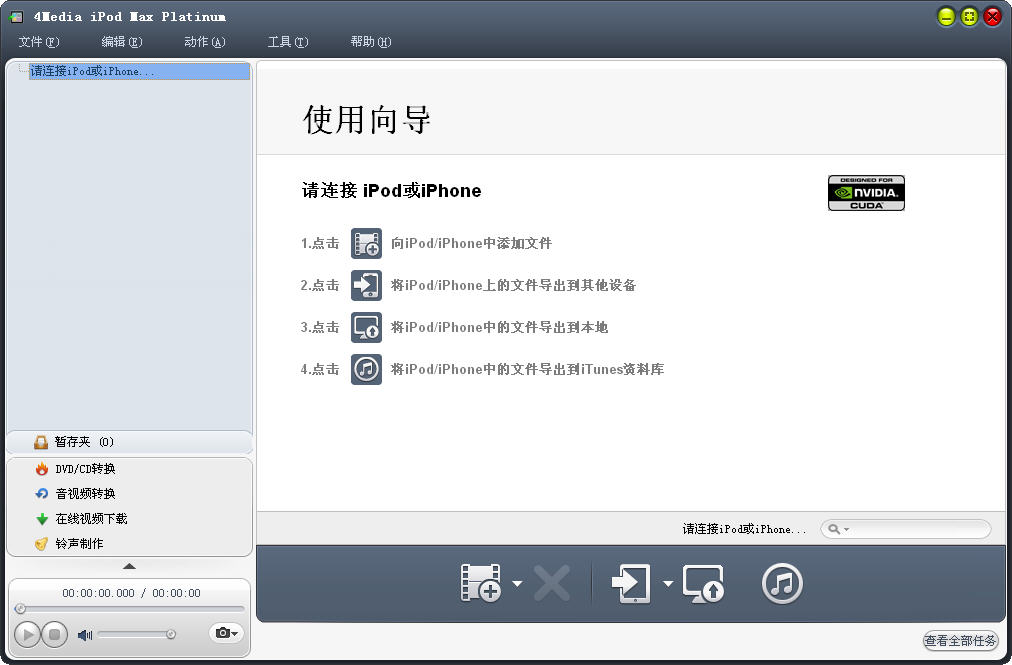Open the 动作(A) menu
Screen dimensions: 1012x665
[x=205, y=42]
